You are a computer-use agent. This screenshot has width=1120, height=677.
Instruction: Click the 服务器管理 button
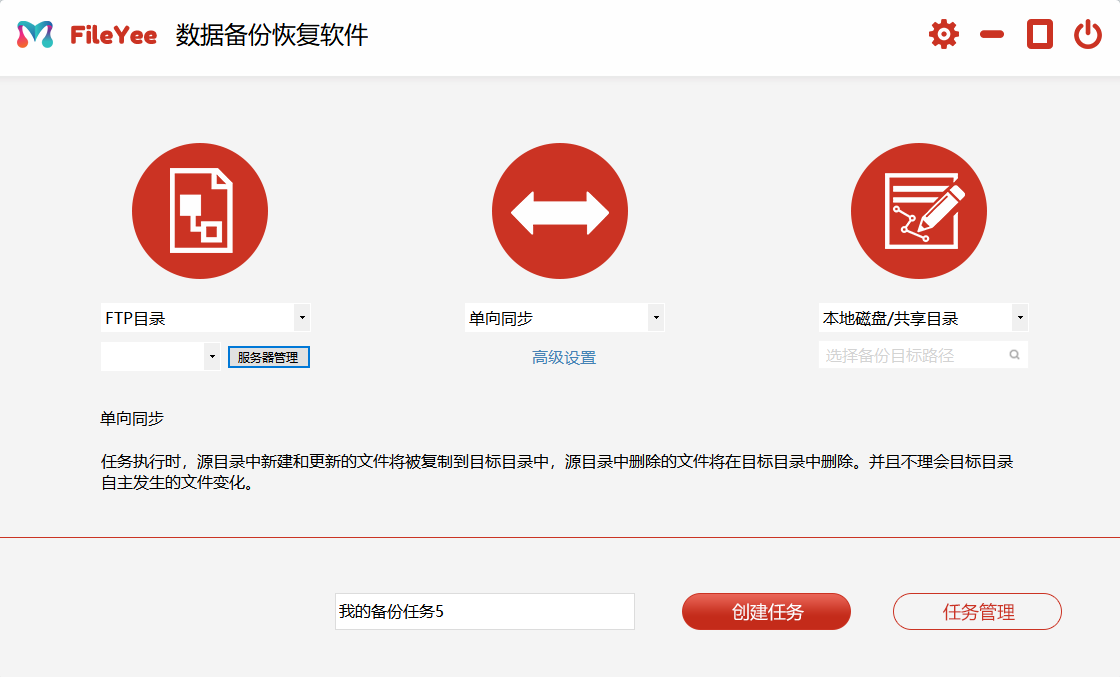coord(268,357)
